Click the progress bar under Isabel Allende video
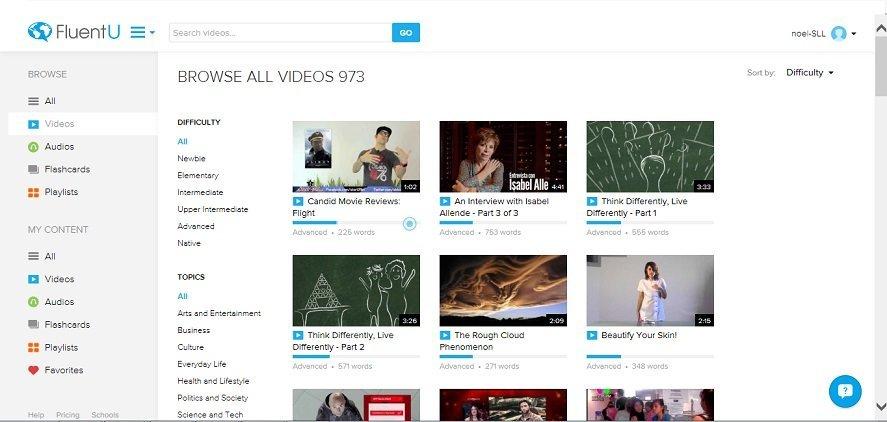This screenshot has height=422, width=887. (503, 222)
